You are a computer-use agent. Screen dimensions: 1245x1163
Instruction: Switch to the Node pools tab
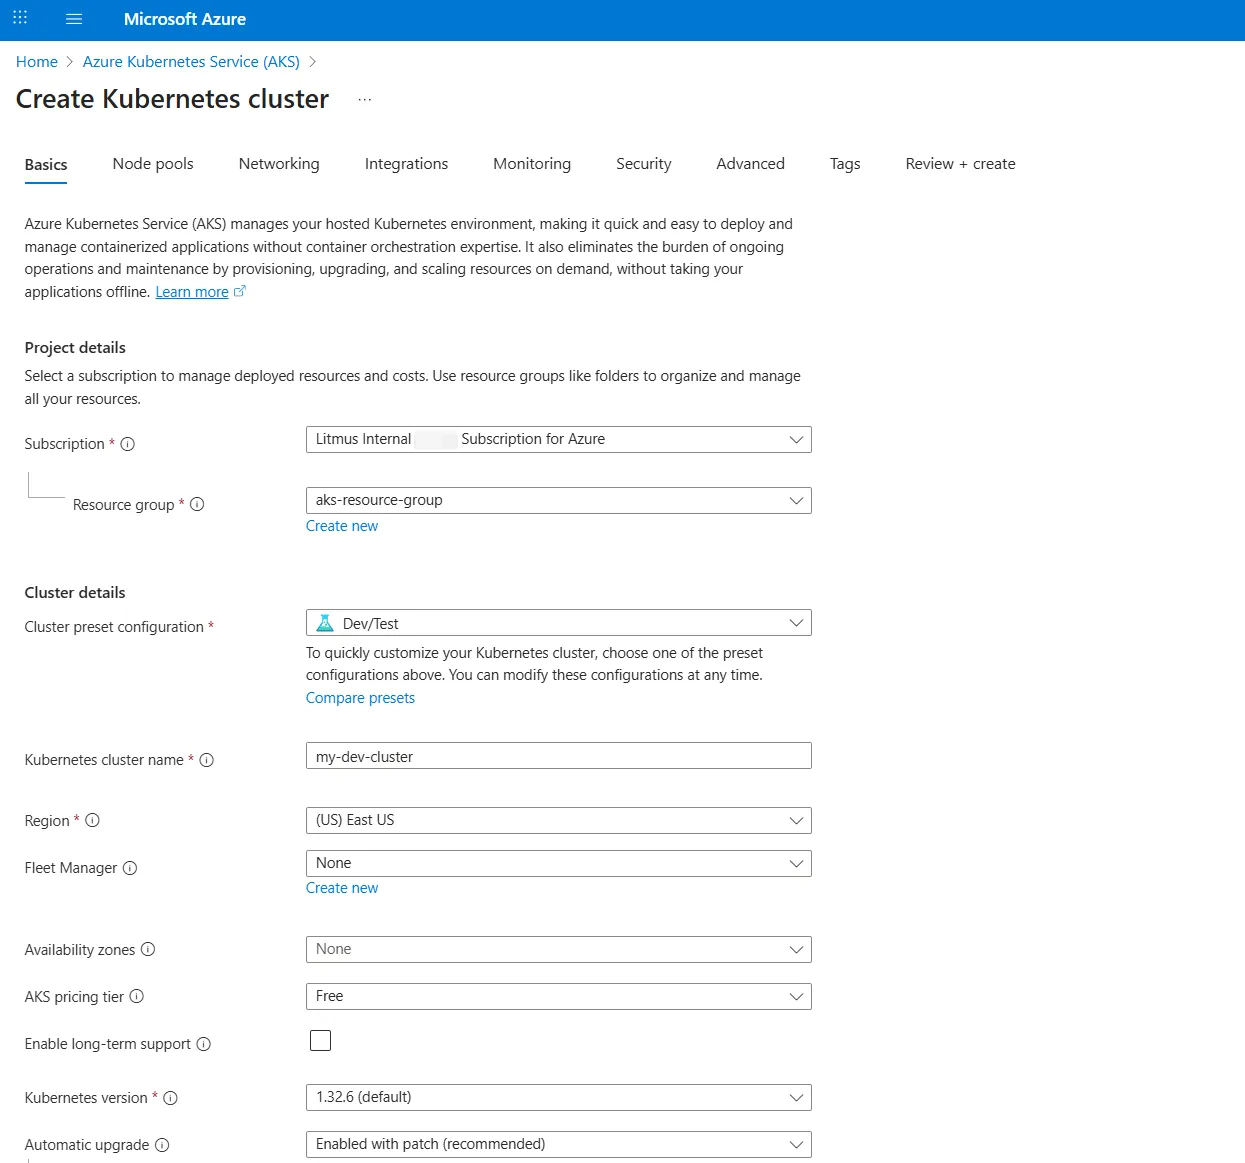pos(153,164)
